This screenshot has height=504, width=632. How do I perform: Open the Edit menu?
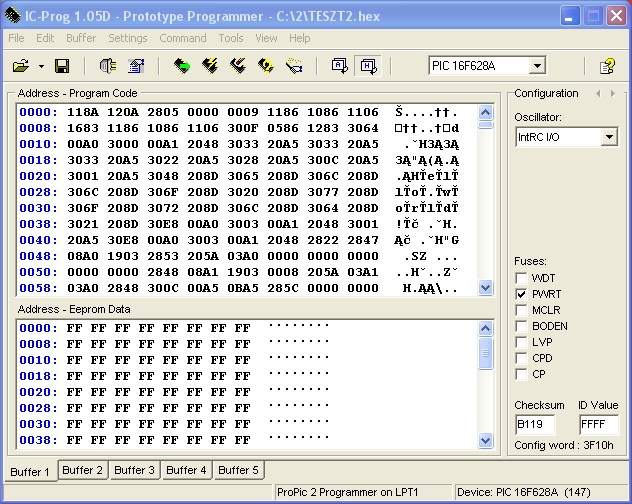45,38
